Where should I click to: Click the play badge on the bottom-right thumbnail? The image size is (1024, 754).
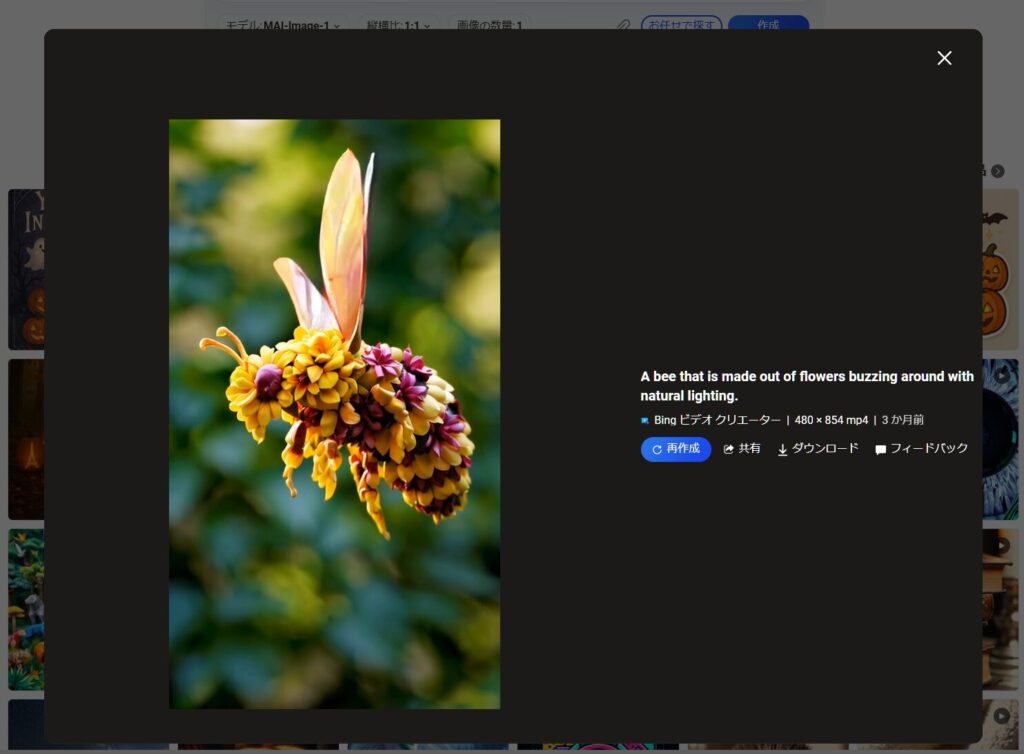tap(1002, 715)
